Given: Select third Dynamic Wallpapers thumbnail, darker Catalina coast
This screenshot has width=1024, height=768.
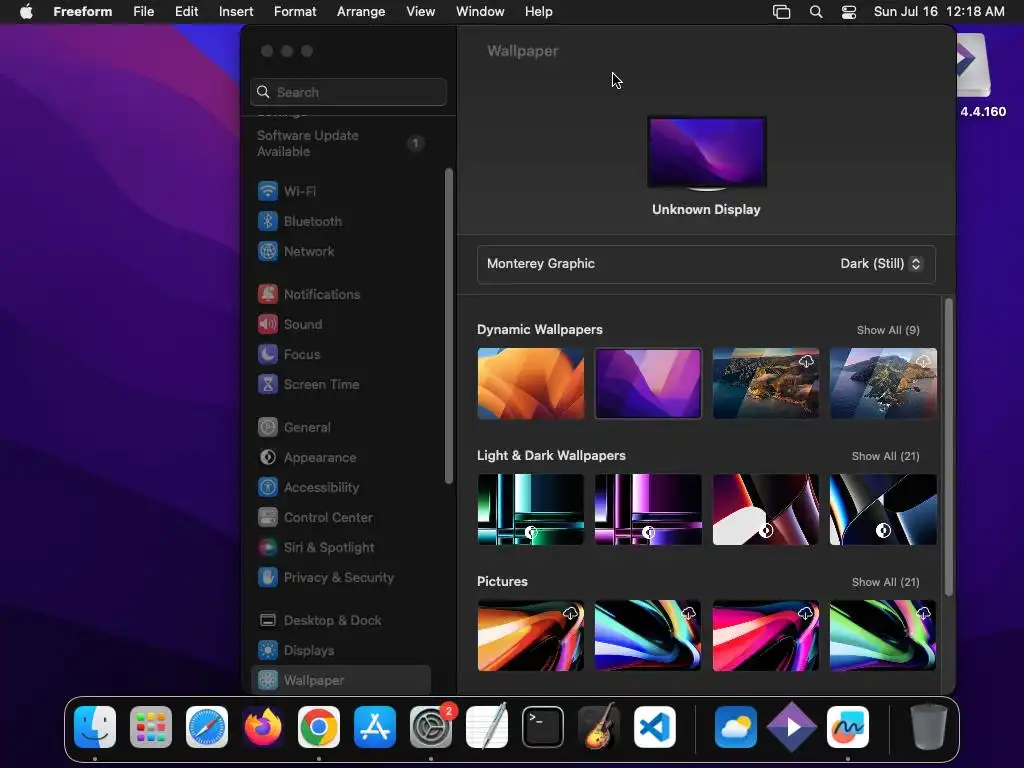Looking at the screenshot, I should click(765, 383).
